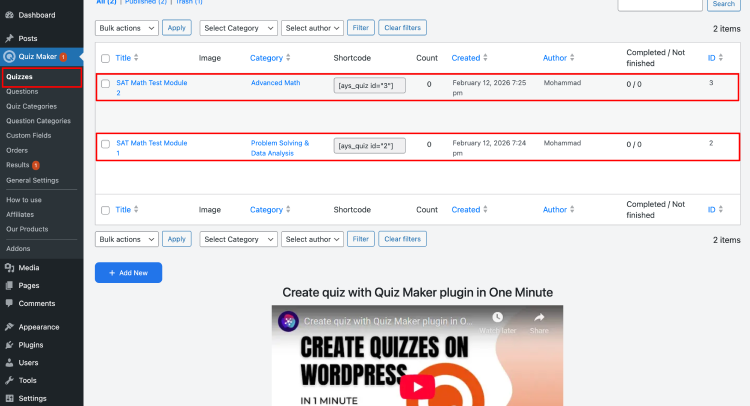Click the Add New button

128,273
